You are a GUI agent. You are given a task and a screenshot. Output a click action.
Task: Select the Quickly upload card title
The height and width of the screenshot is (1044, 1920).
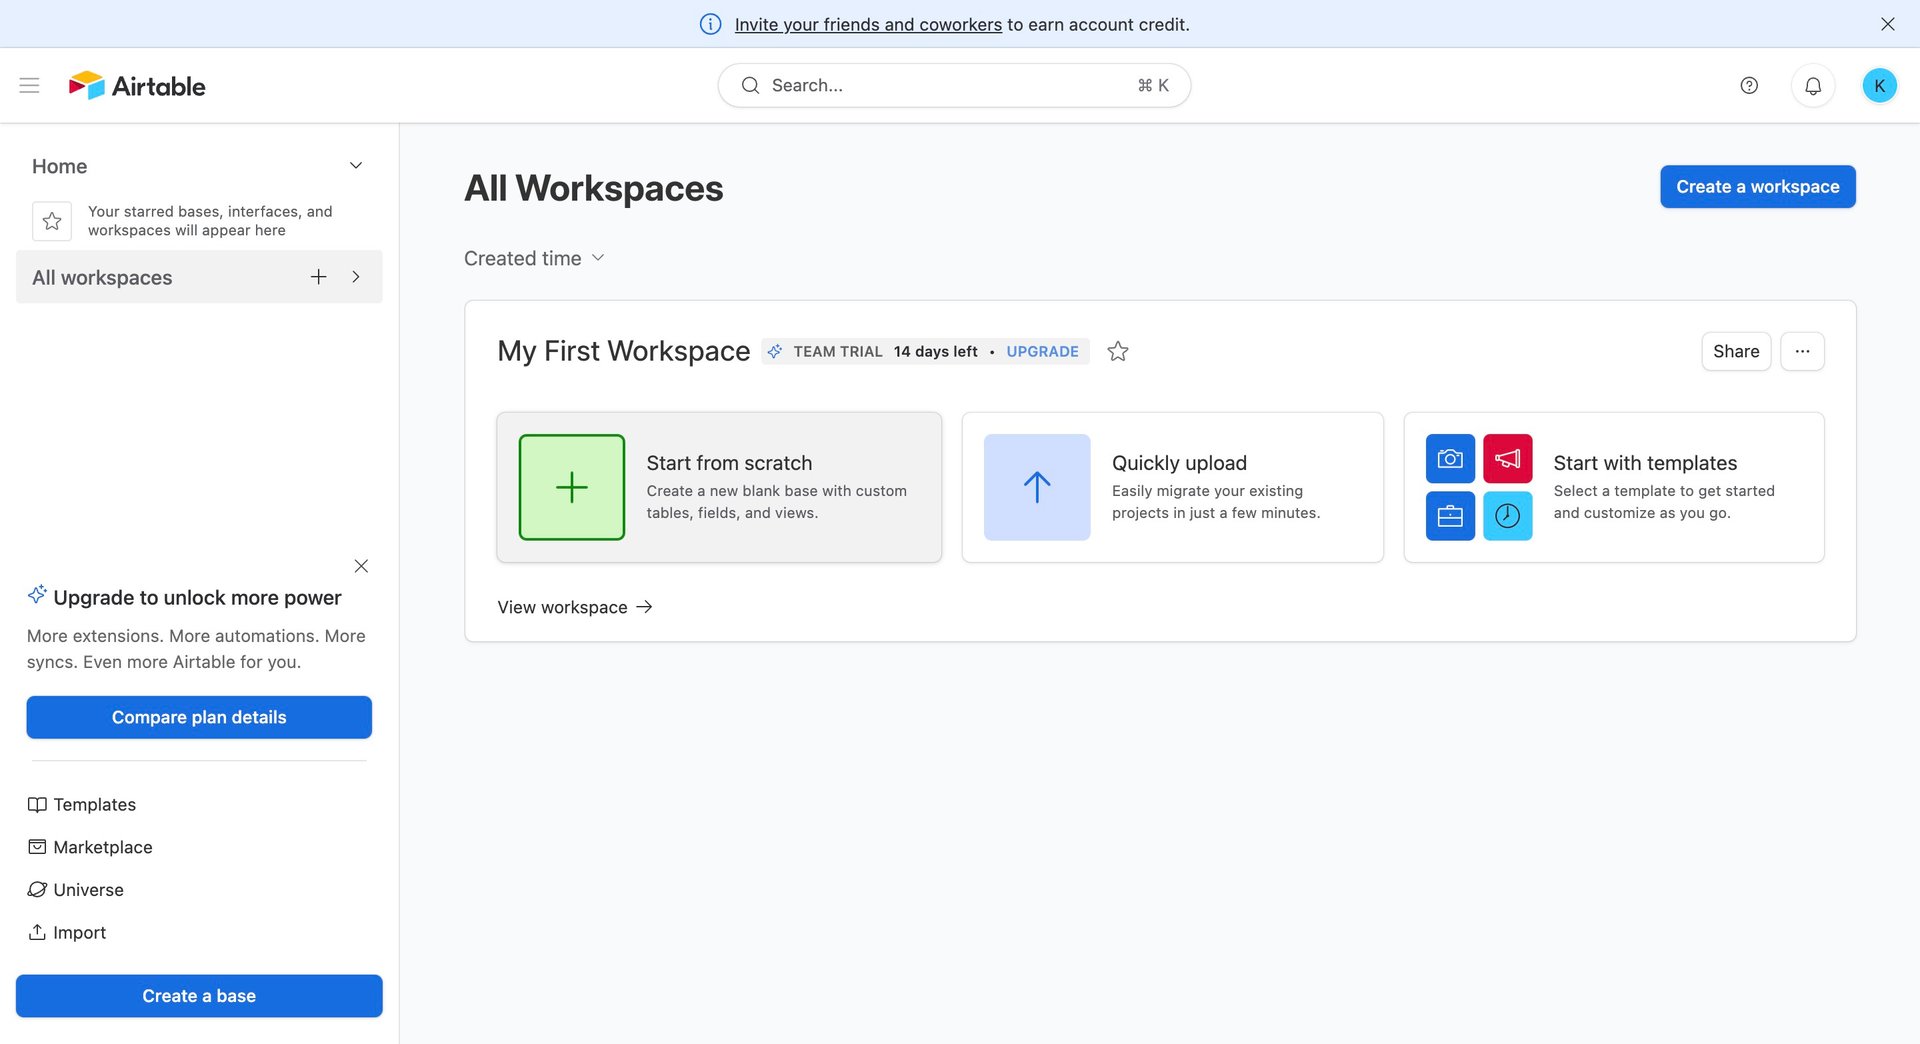[x=1179, y=463]
